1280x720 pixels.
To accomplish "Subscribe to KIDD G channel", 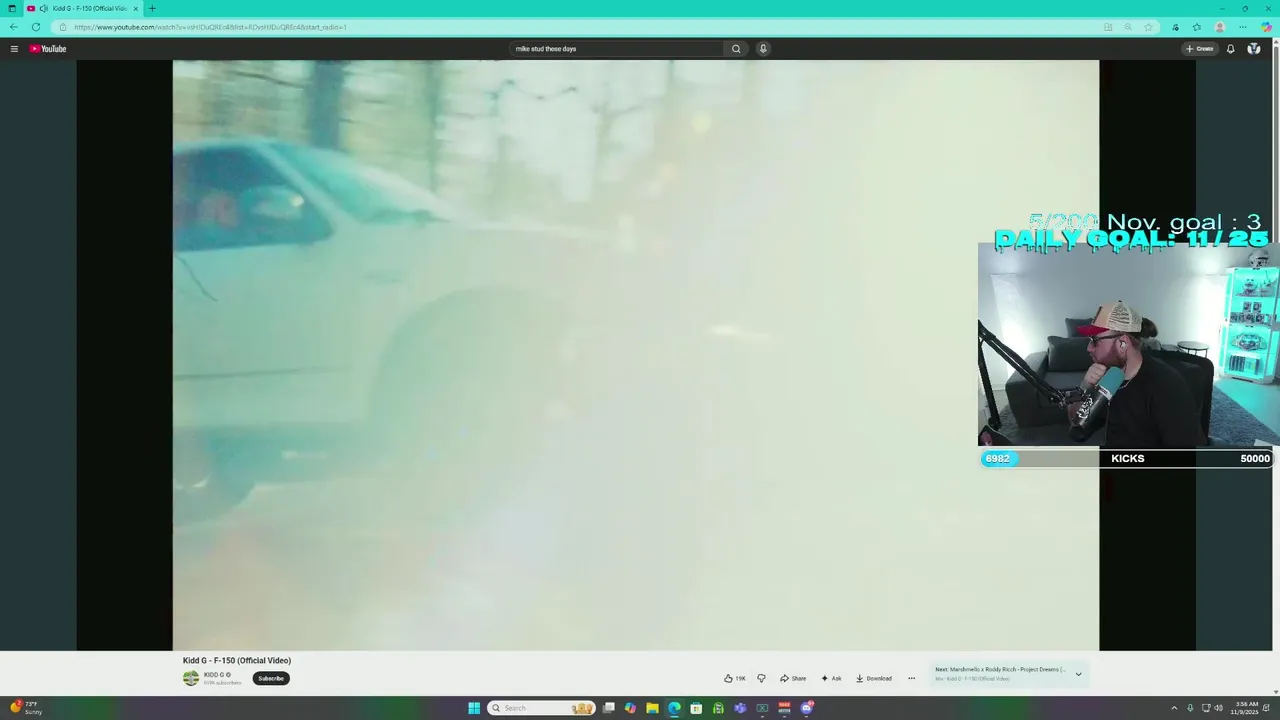I will (271, 678).
